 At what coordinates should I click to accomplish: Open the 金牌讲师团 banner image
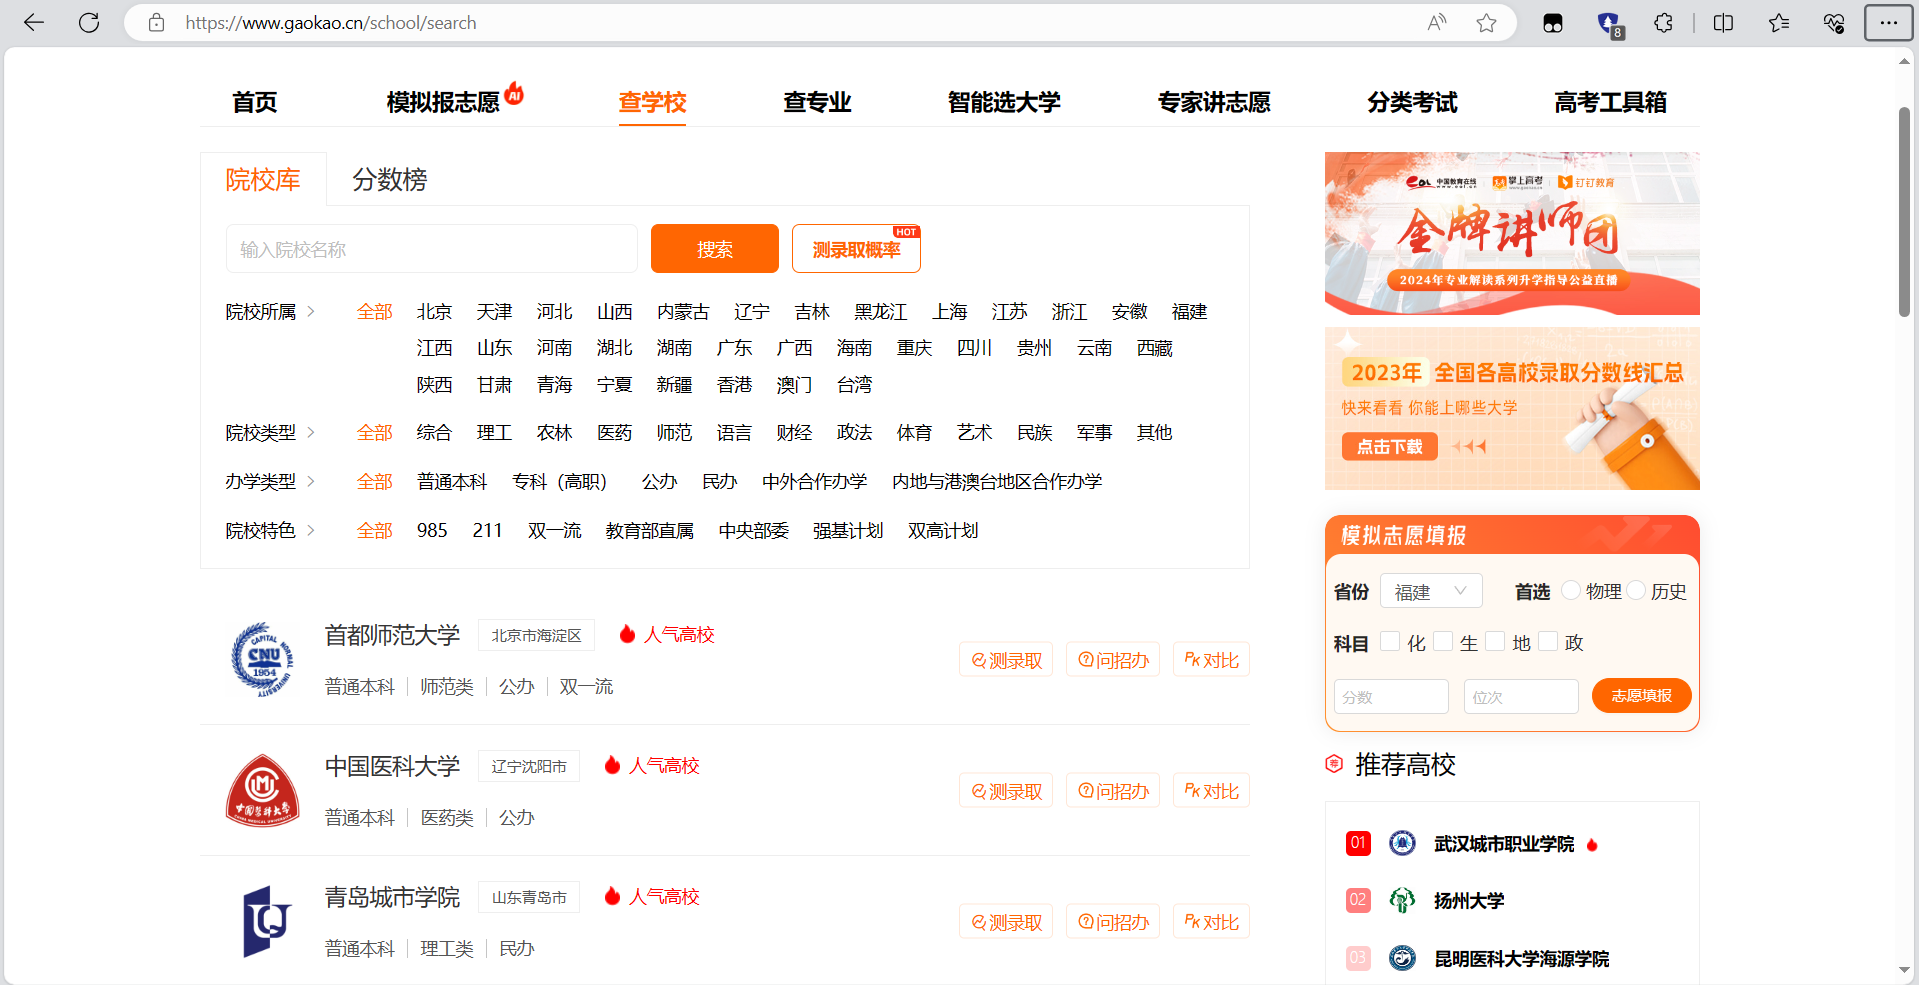[x=1512, y=233]
